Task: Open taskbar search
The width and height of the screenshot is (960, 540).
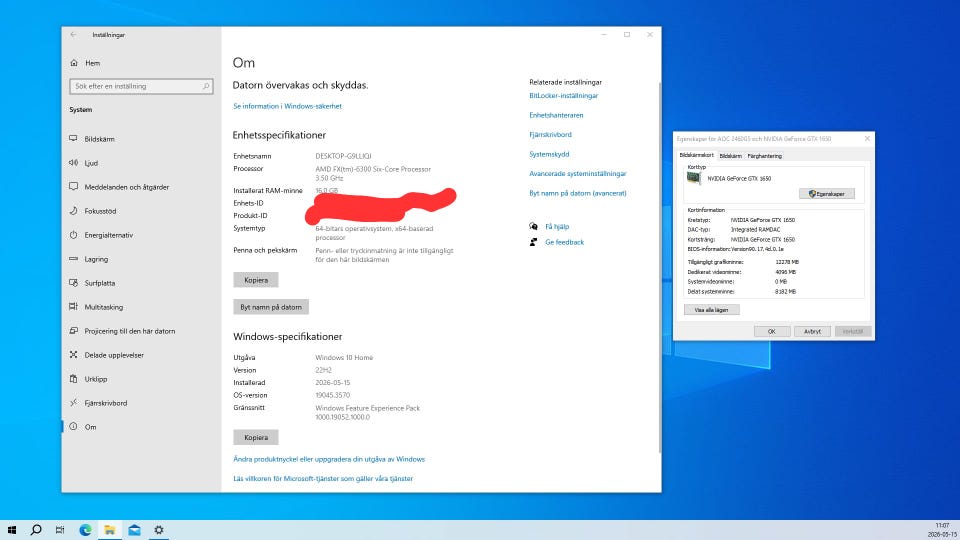Action: coord(36,530)
